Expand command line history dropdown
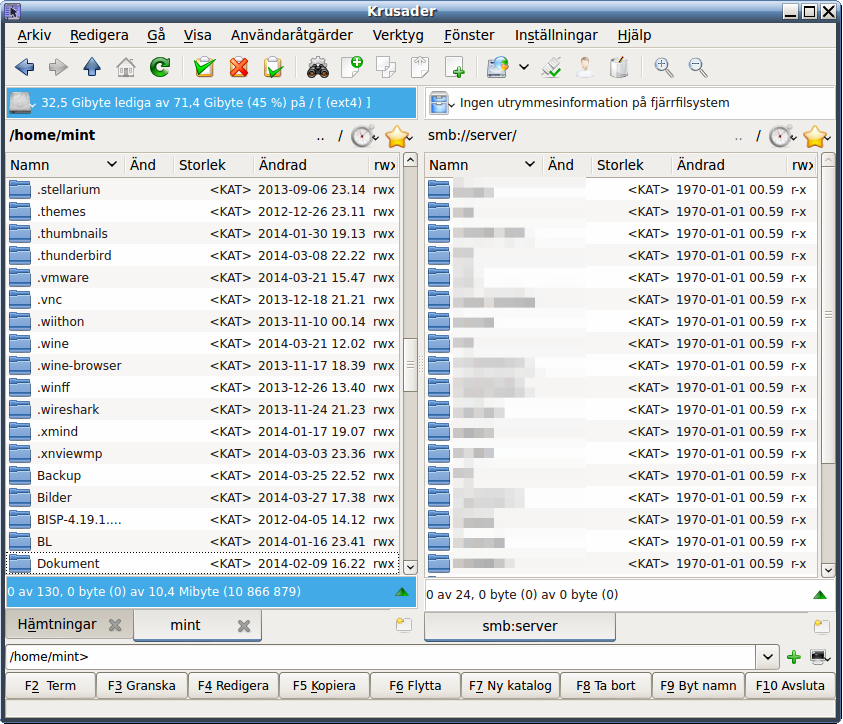The width and height of the screenshot is (843, 724). pyautogui.click(x=768, y=657)
